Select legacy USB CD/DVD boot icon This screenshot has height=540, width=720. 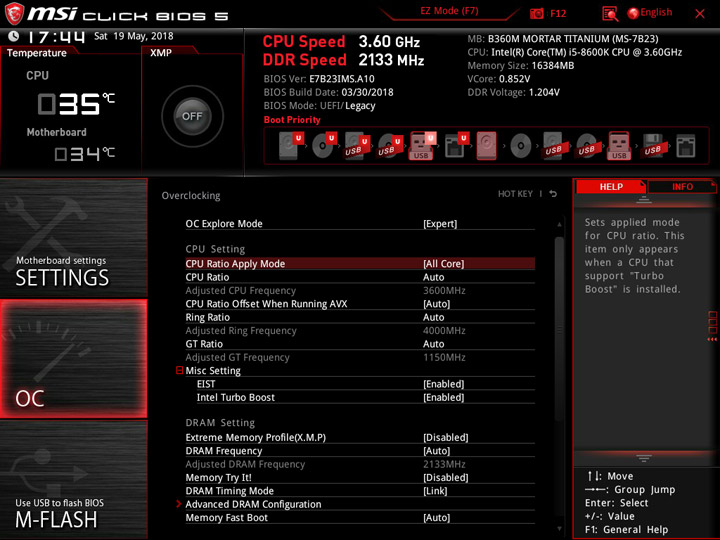(587, 146)
